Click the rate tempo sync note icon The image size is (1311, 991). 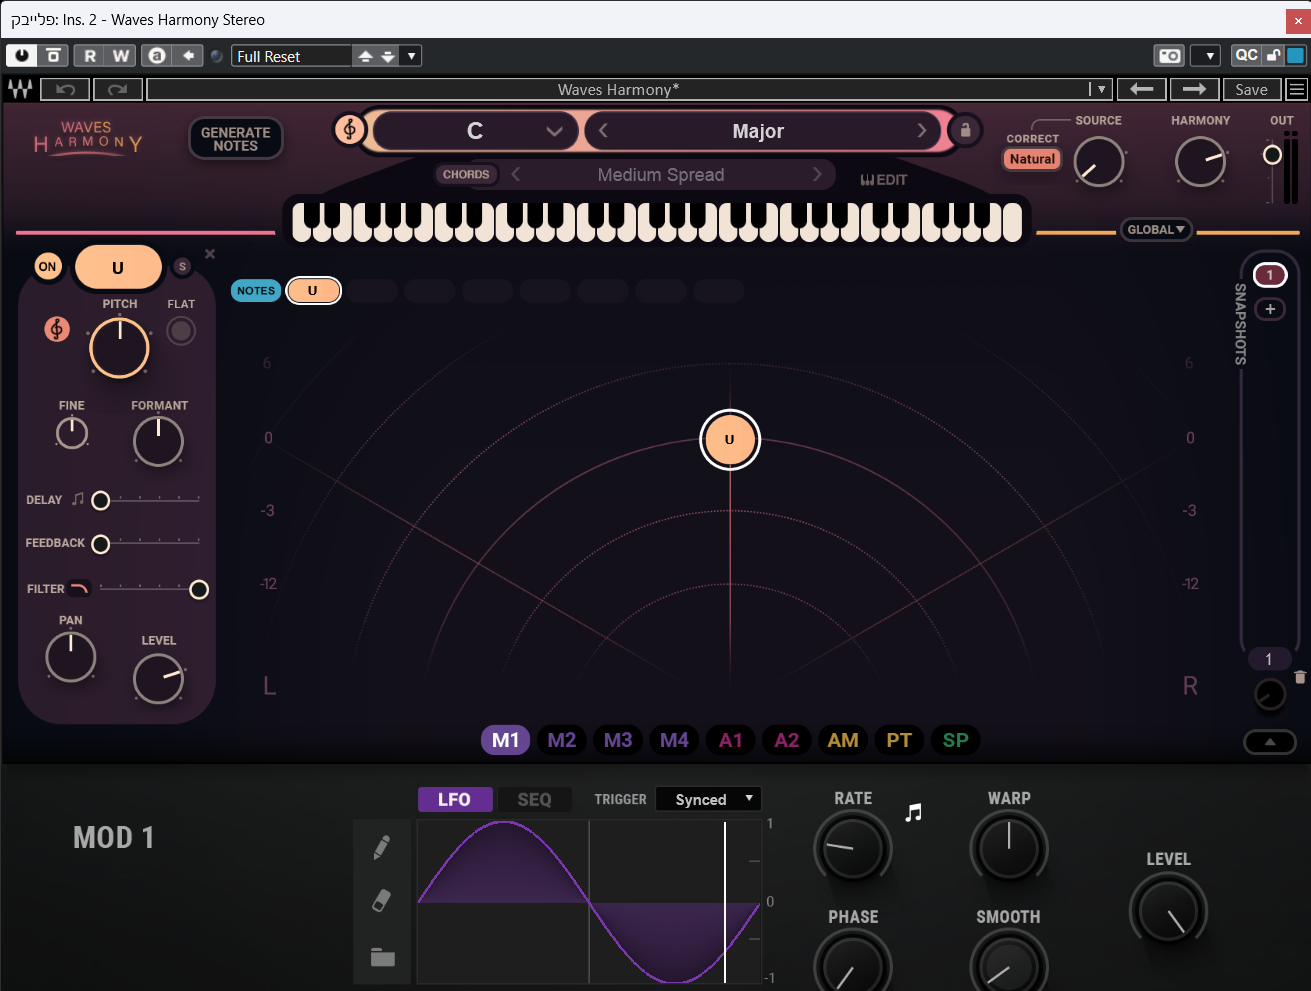(x=913, y=813)
